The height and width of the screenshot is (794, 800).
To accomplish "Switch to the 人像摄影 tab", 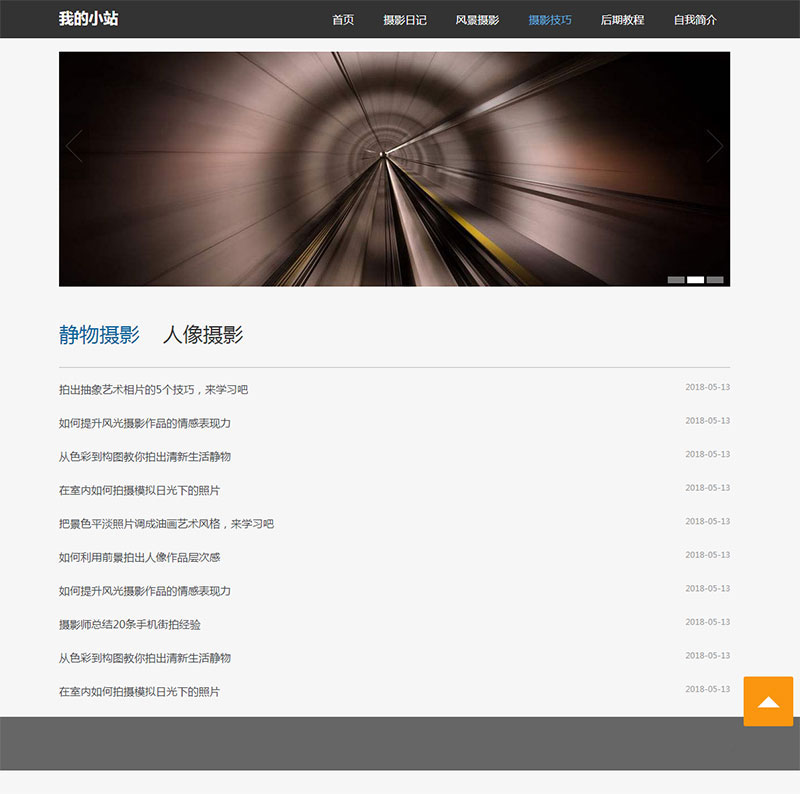I will click(203, 335).
